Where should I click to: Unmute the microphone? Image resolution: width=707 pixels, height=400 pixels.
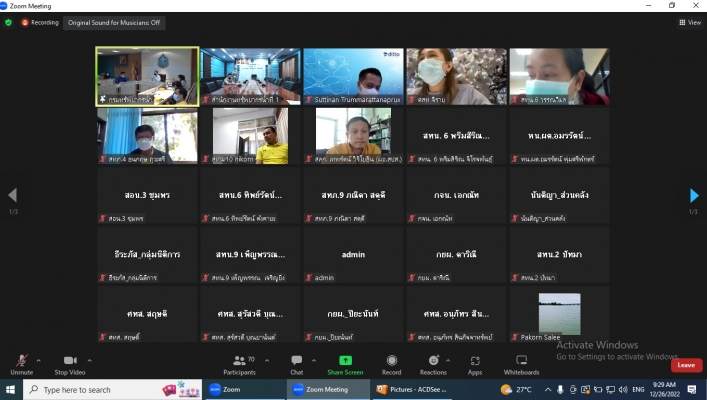pyautogui.click(x=22, y=365)
